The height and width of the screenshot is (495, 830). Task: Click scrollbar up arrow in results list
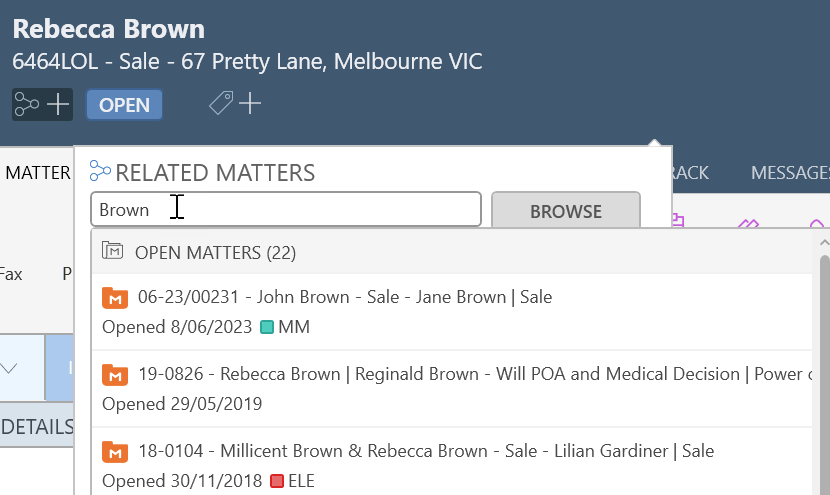(824, 243)
